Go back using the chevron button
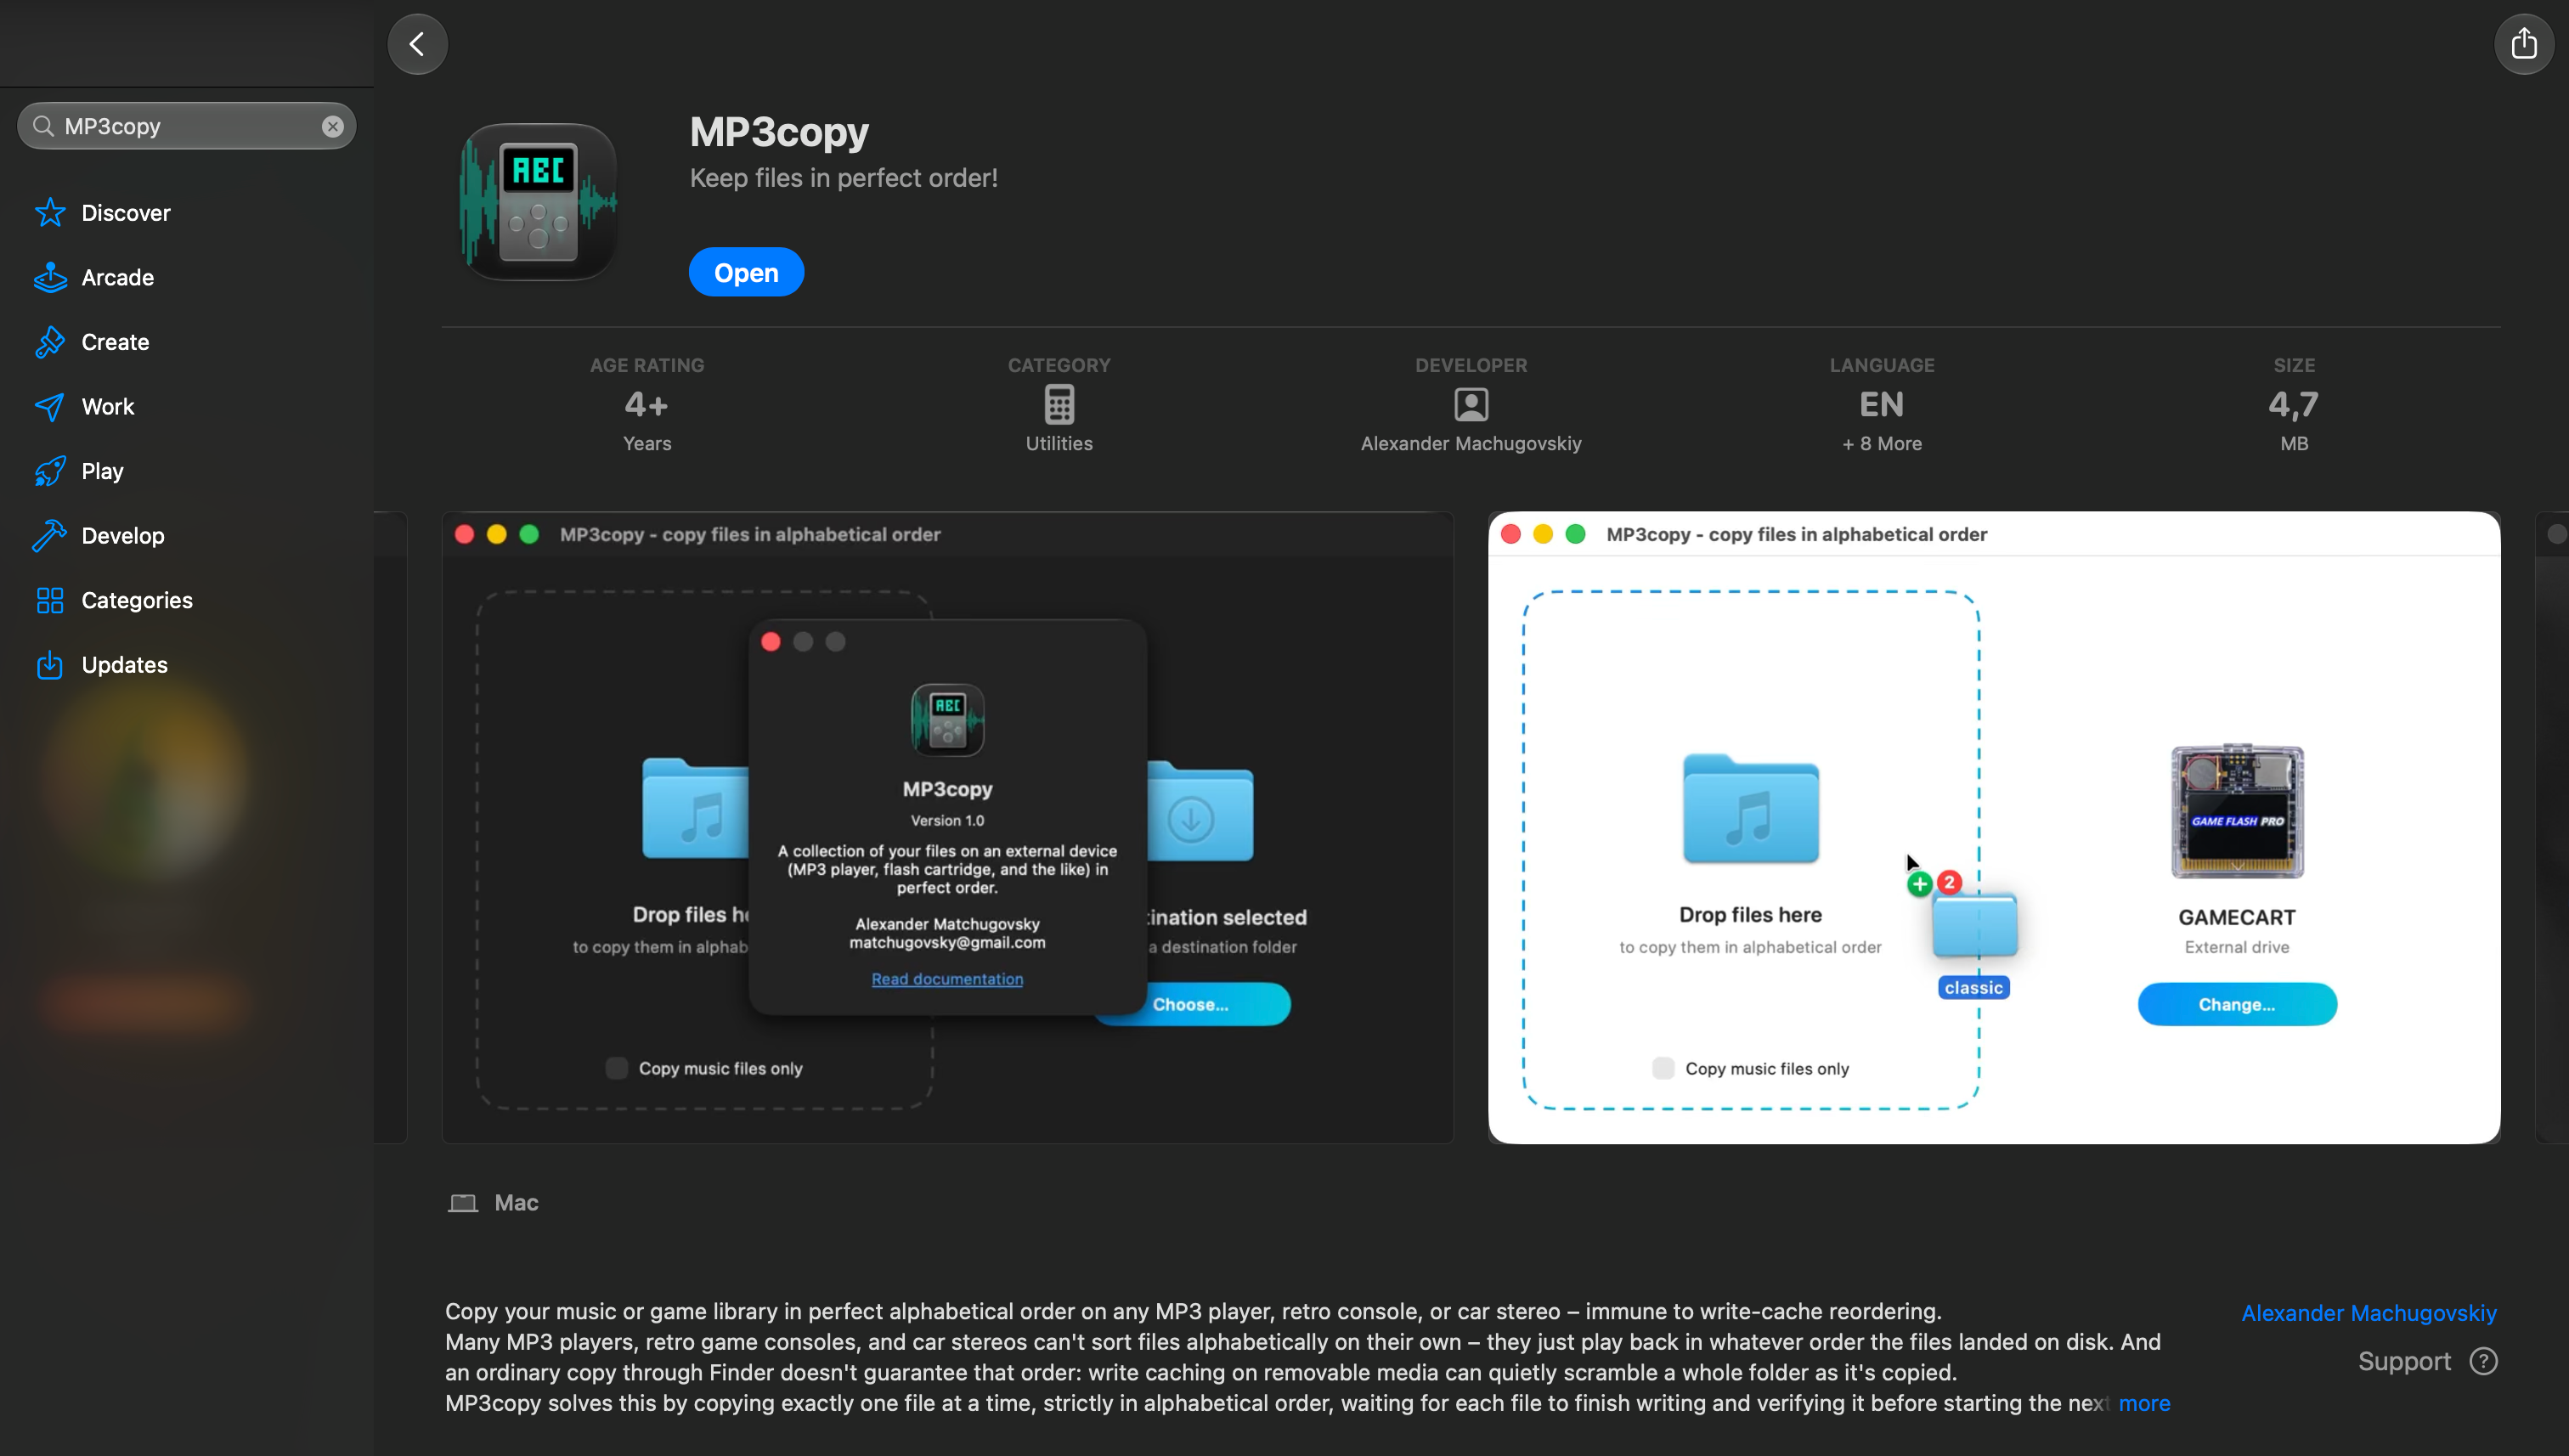The width and height of the screenshot is (2569, 1456). click(x=417, y=44)
